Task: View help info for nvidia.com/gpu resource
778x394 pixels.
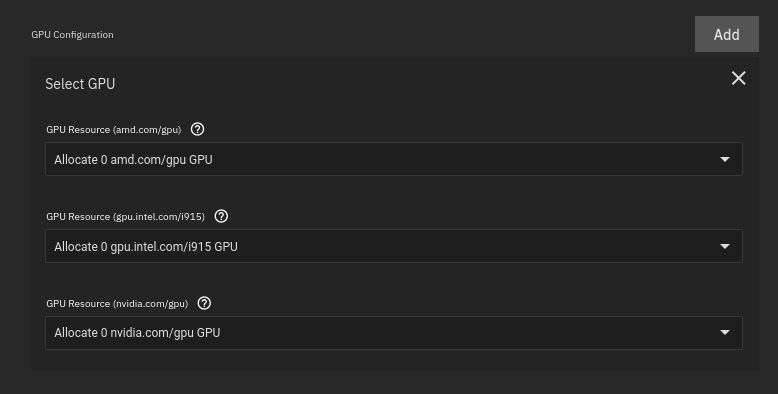Action: (x=204, y=303)
